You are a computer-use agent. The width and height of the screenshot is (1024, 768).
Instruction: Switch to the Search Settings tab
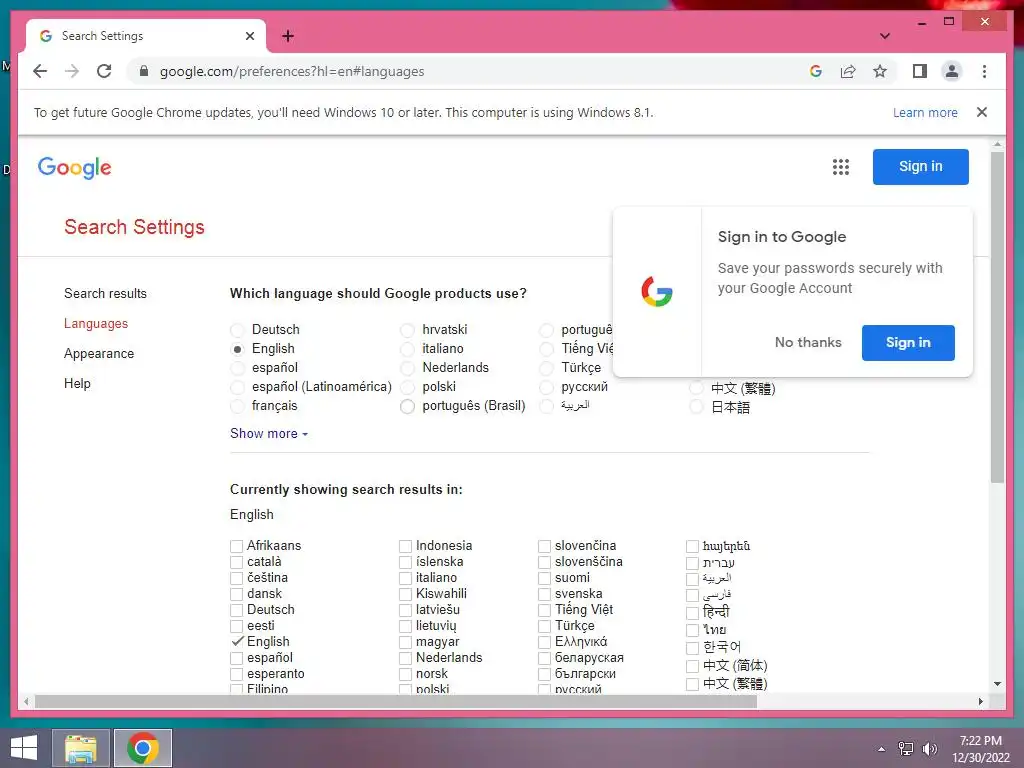[x=146, y=36]
